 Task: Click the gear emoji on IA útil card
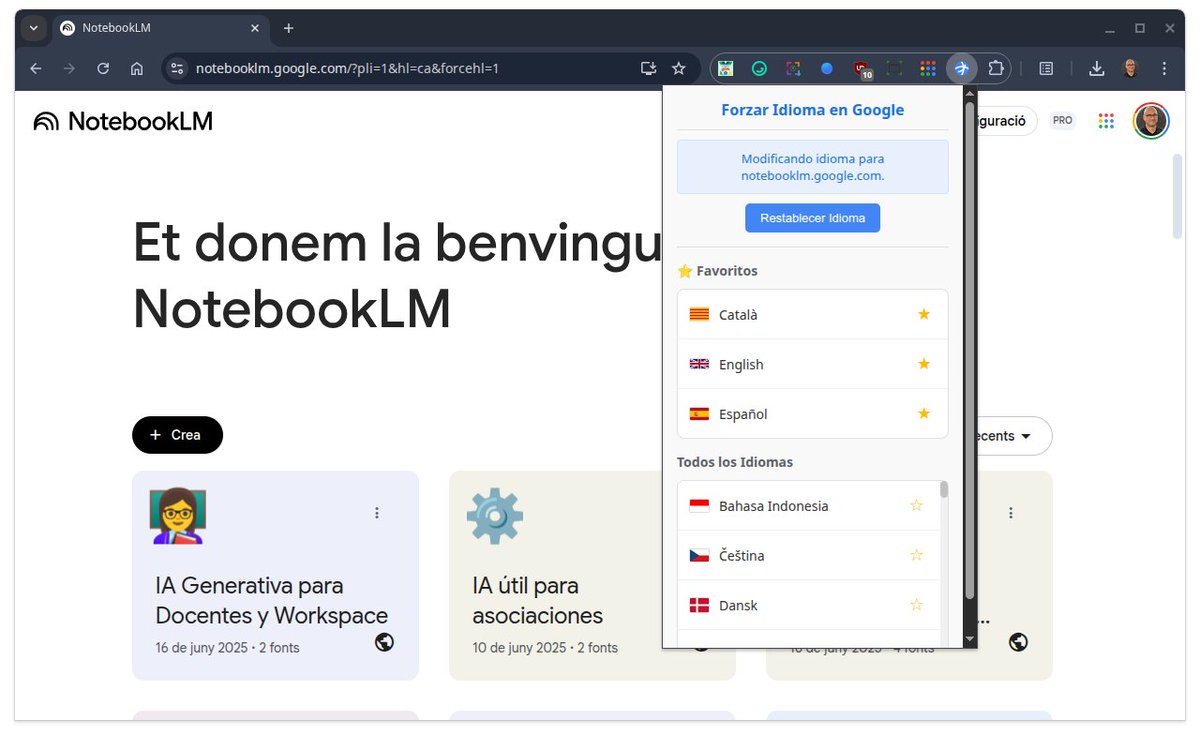coord(494,516)
